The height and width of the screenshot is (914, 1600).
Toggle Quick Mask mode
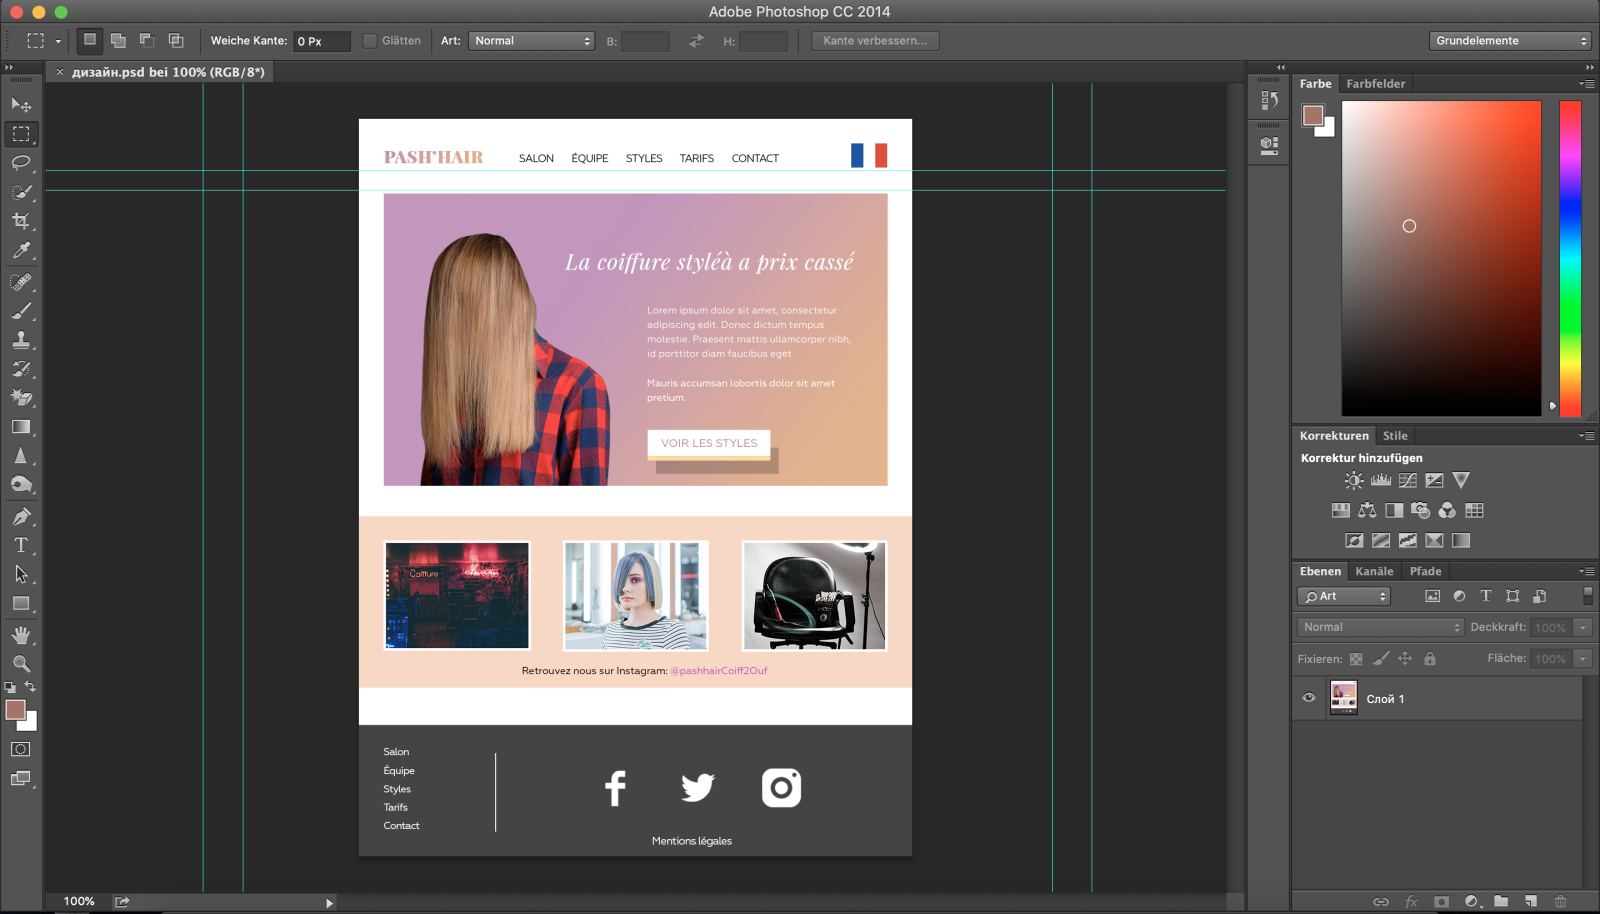click(x=21, y=750)
